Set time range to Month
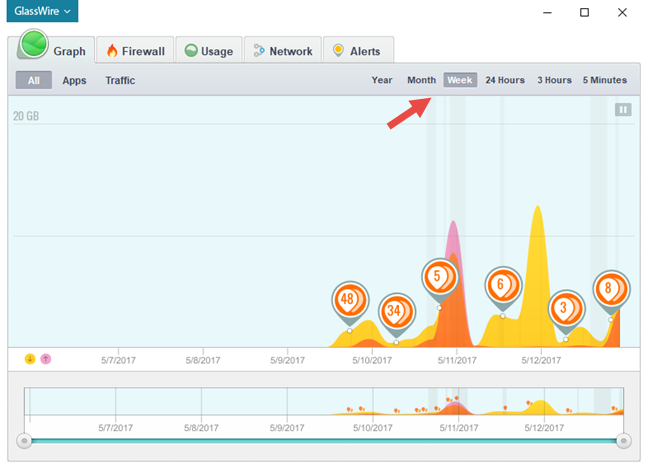The height and width of the screenshot is (469, 648). tap(422, 80)
